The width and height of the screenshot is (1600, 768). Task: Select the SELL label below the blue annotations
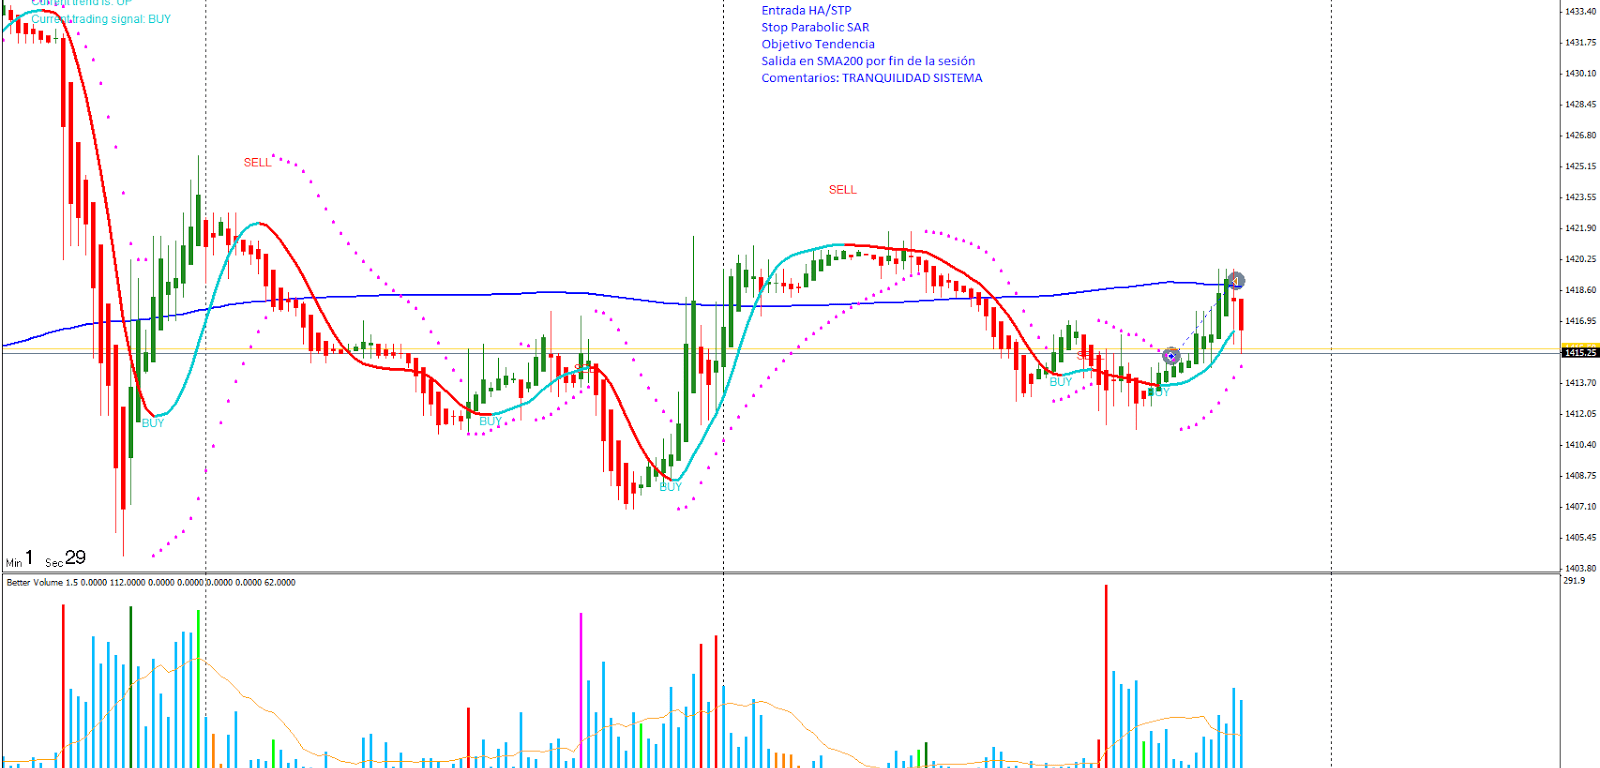point(842,190)
